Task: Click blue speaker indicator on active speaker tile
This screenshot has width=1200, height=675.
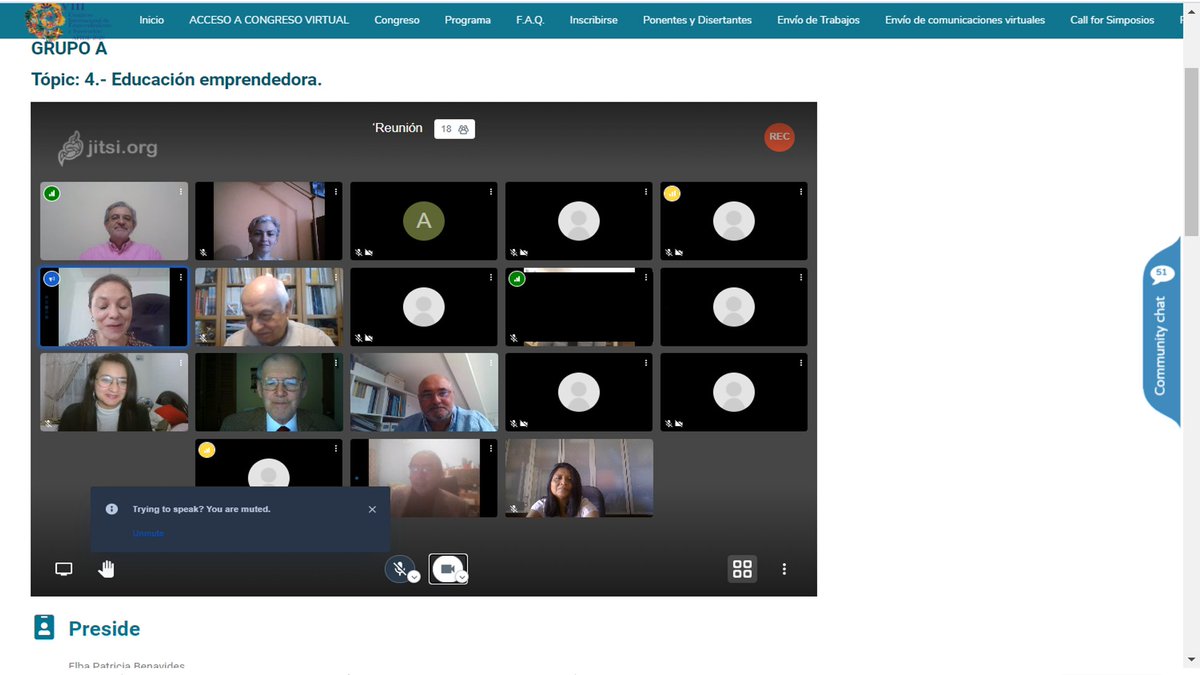Action: click(x=52, y=279)
